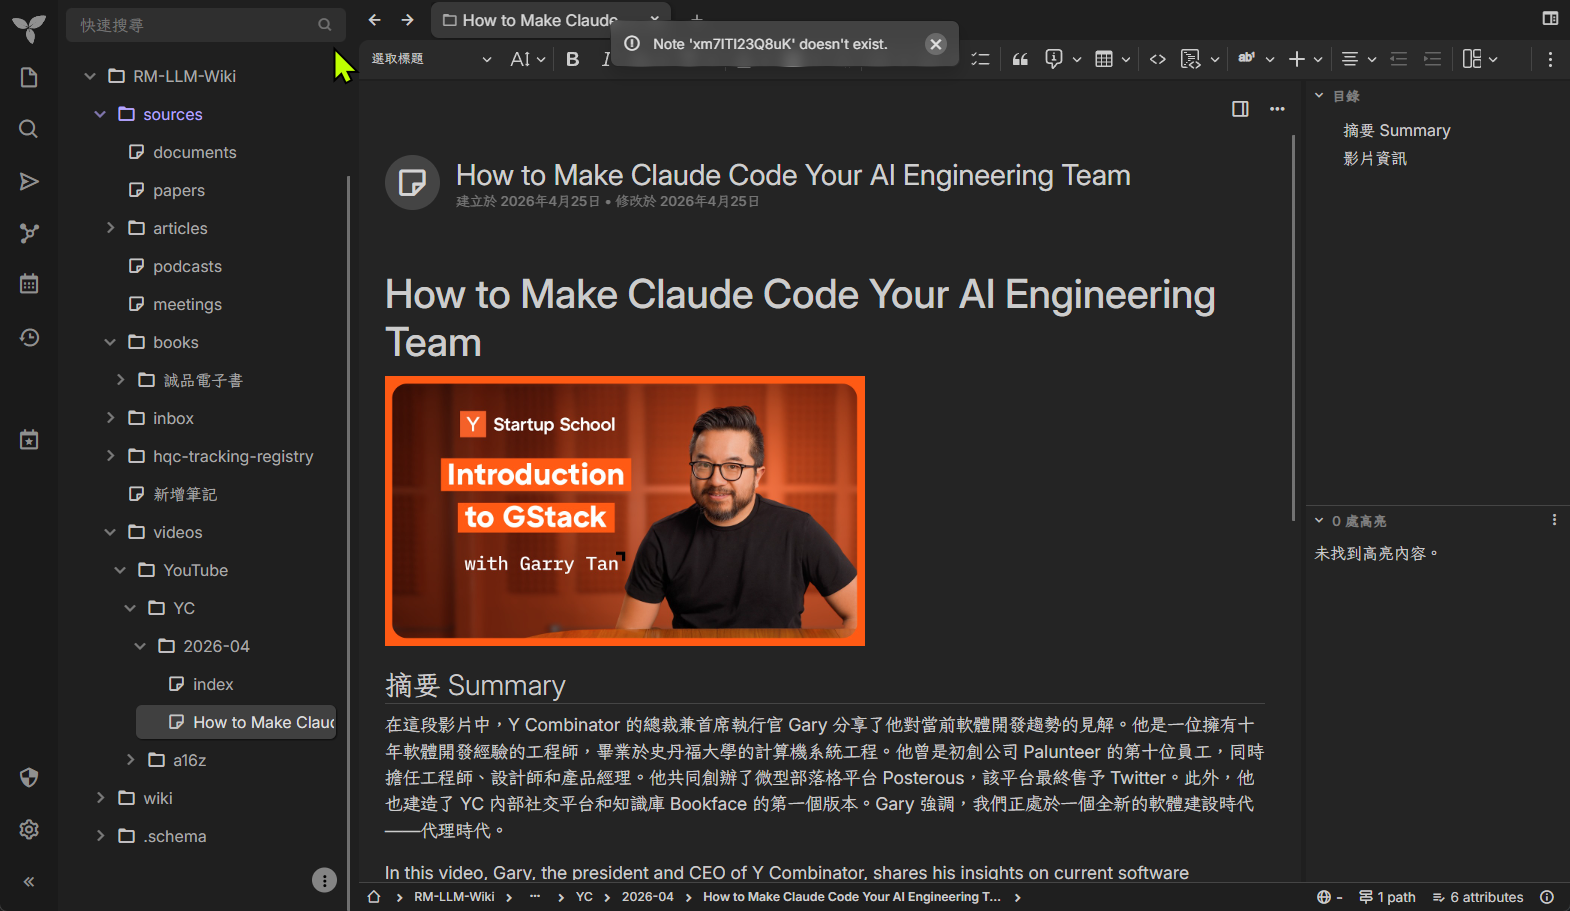This screenshot has width=1570, height=911.
Task: Open the note map icon in left sidebar
Action: click(x=29, y=233)
